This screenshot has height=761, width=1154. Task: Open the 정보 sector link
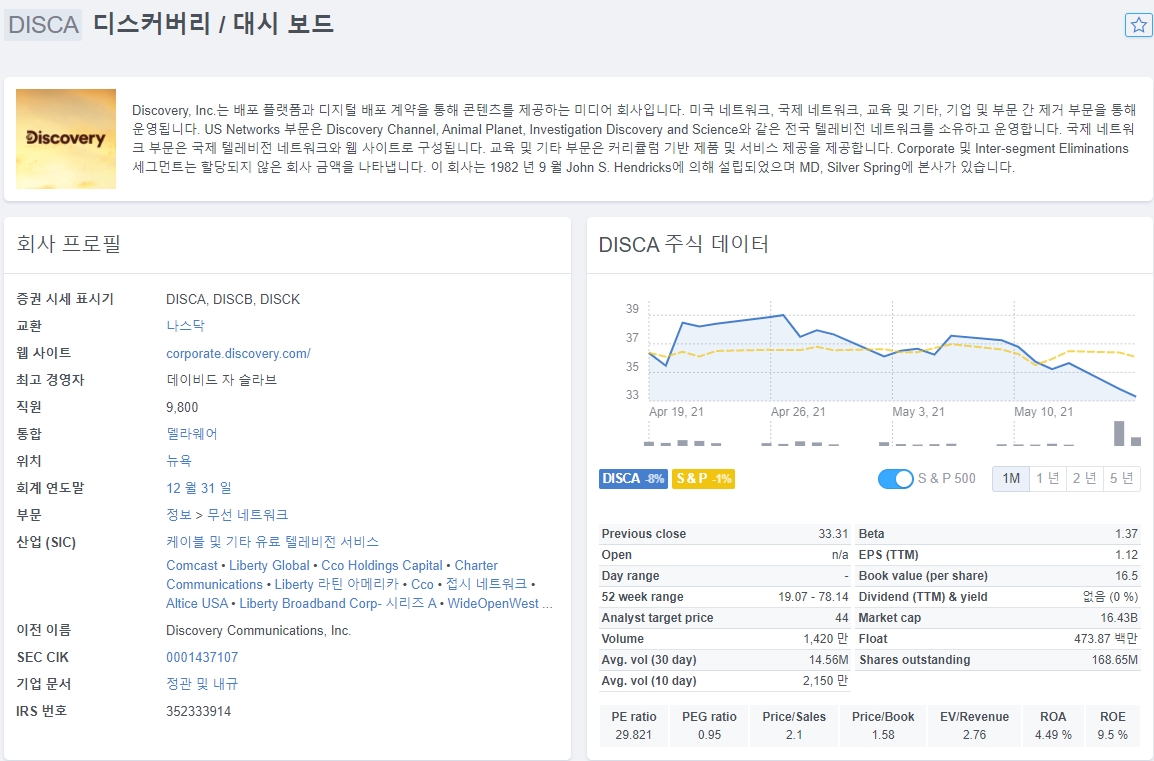[179, 514]
